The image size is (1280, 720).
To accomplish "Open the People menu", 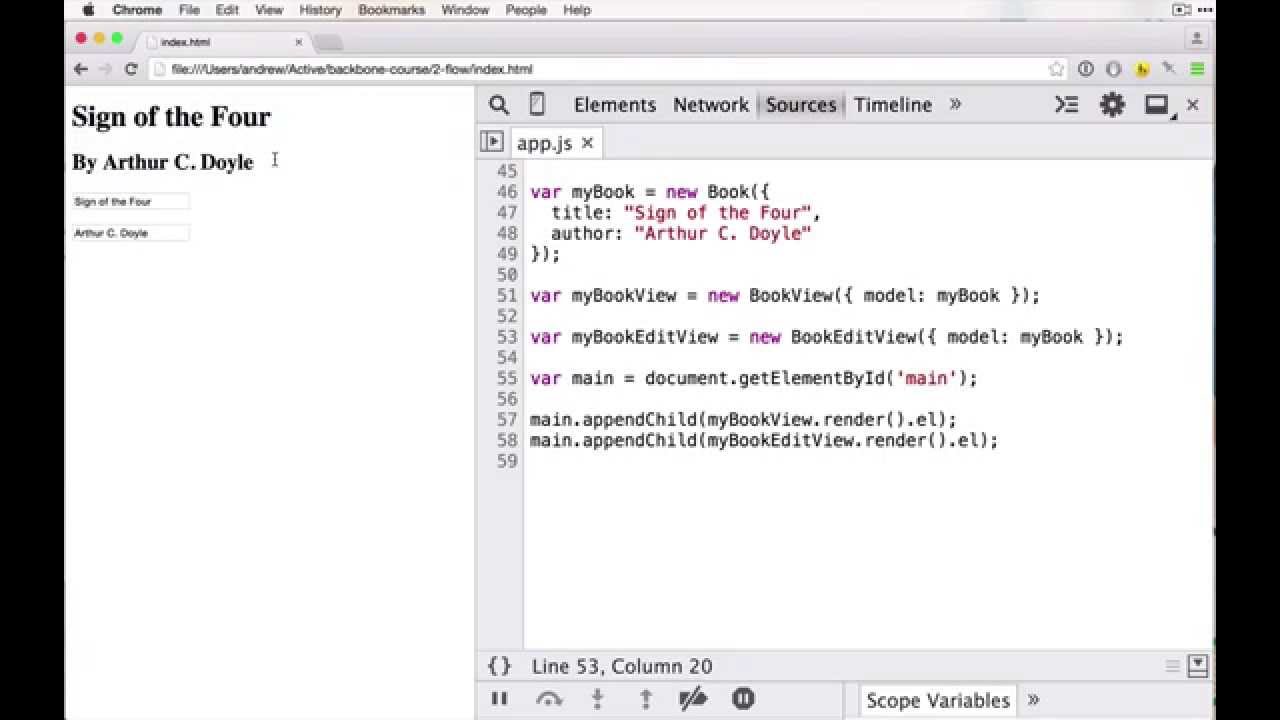I will [x=526, y=10].
